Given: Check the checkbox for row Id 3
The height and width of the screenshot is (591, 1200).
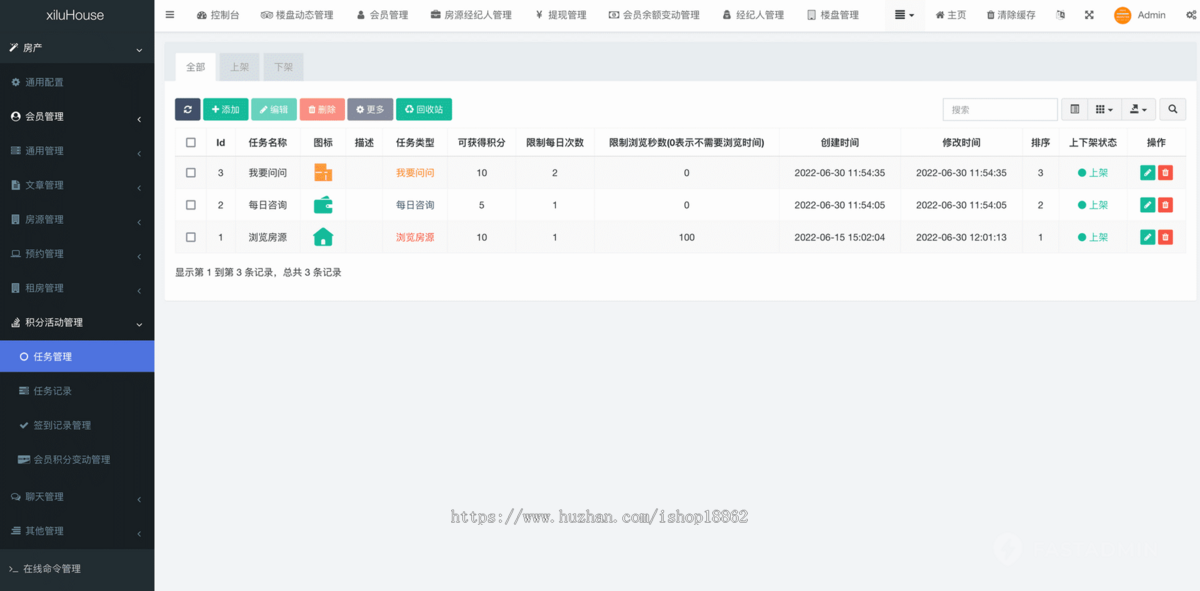Looking at the screenshot, I should (x=189, y=172).
